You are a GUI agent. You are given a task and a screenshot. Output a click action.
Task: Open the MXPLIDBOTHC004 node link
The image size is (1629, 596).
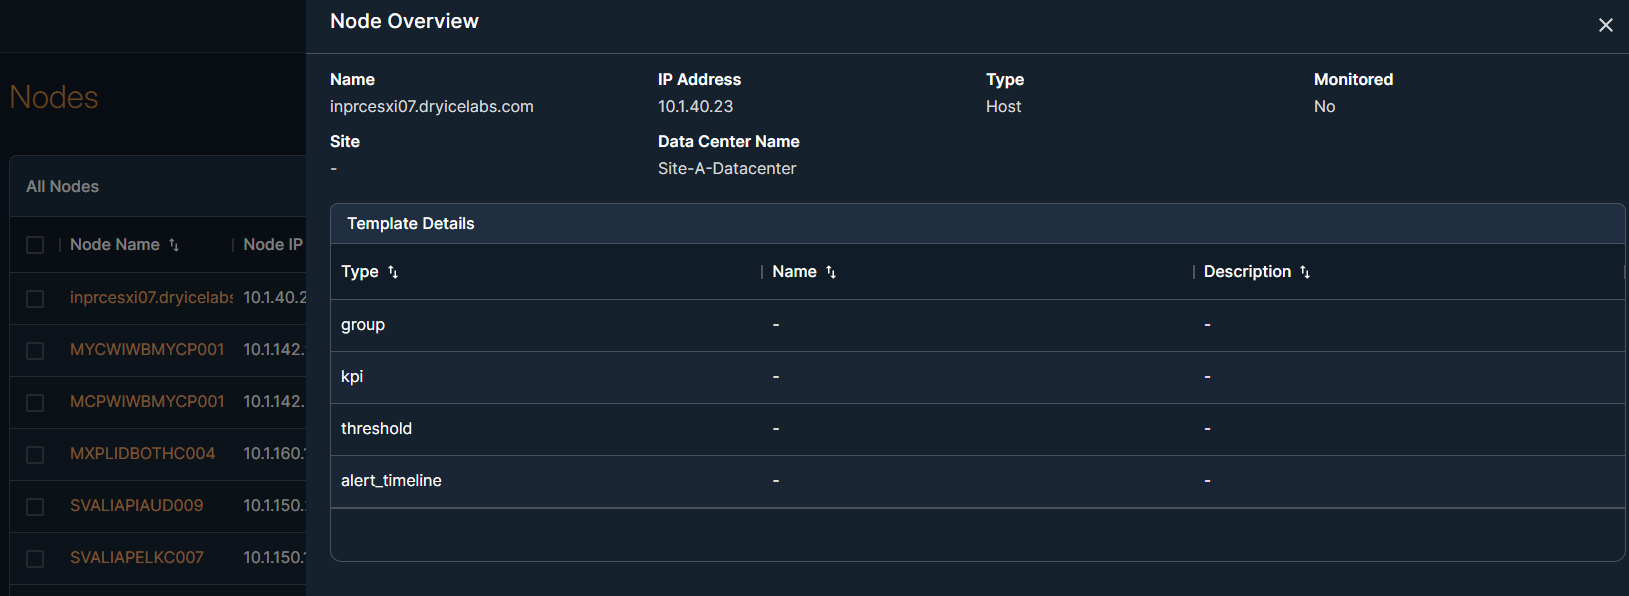click(142, 454)
